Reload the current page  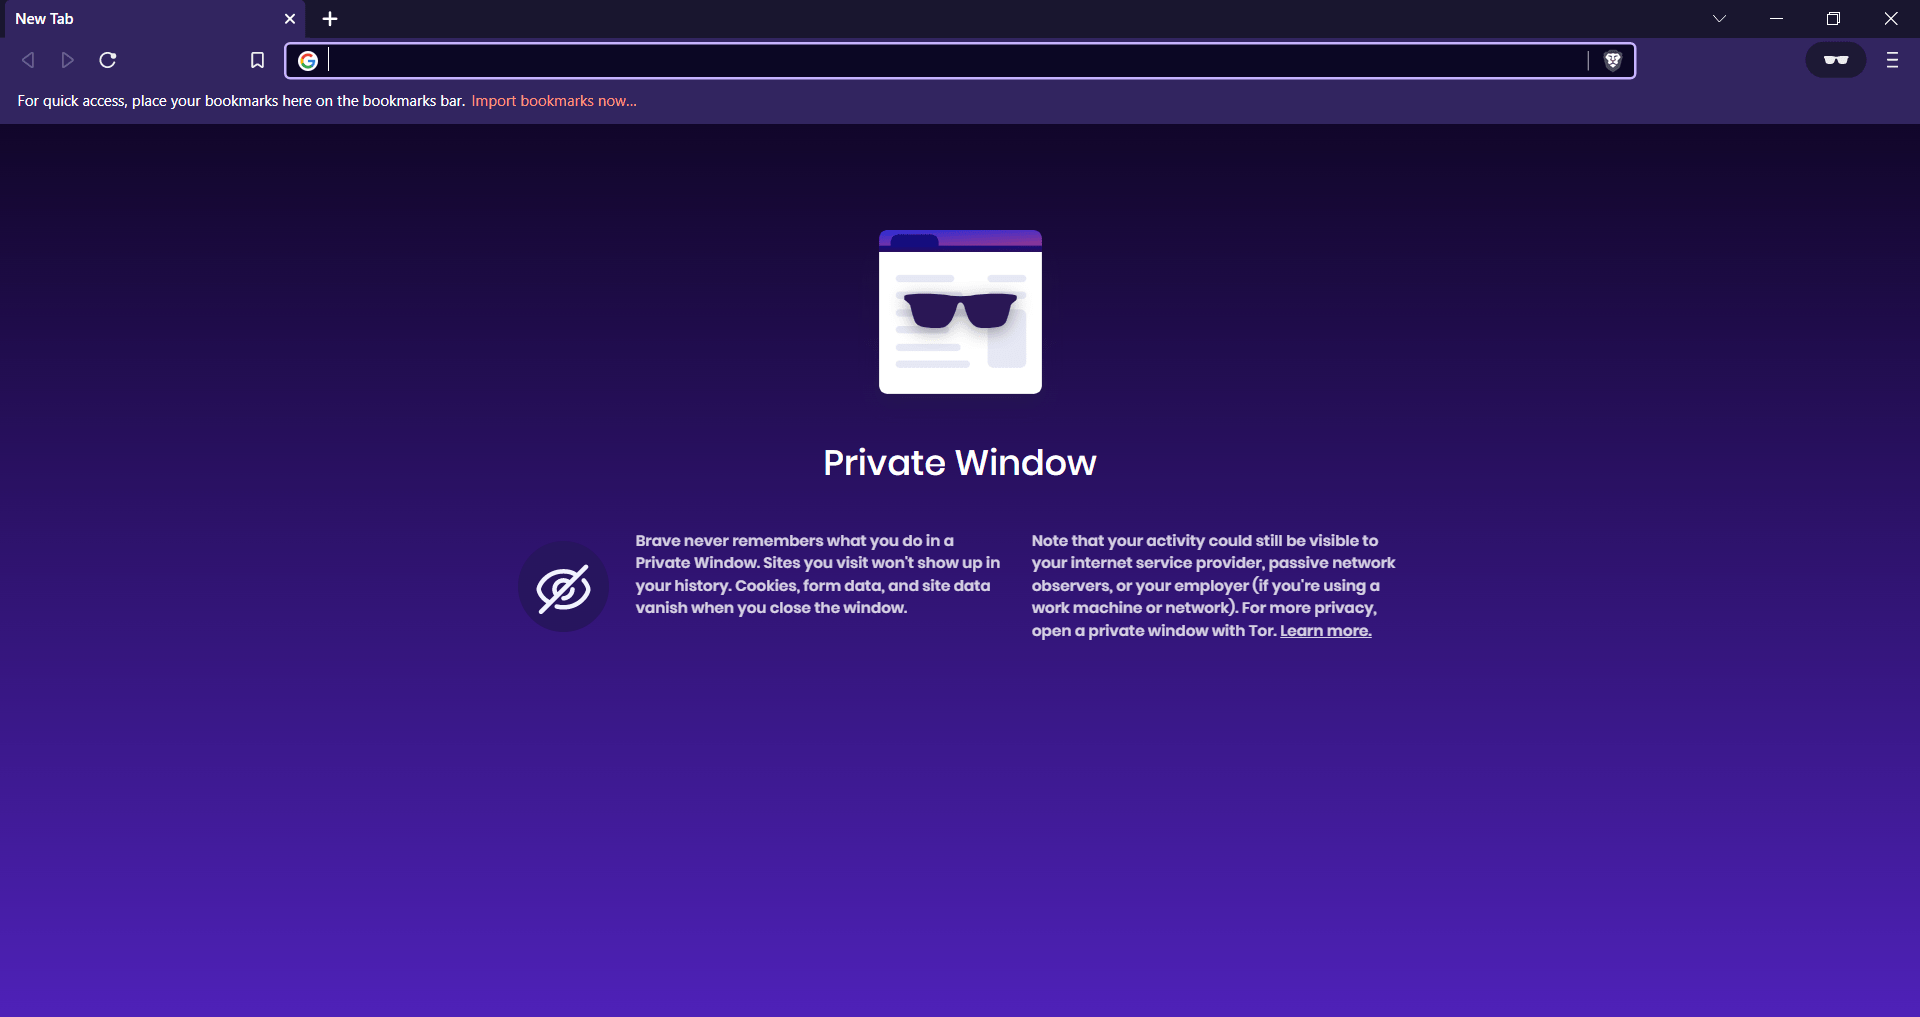pyautogui.click(x=108, y=60)
